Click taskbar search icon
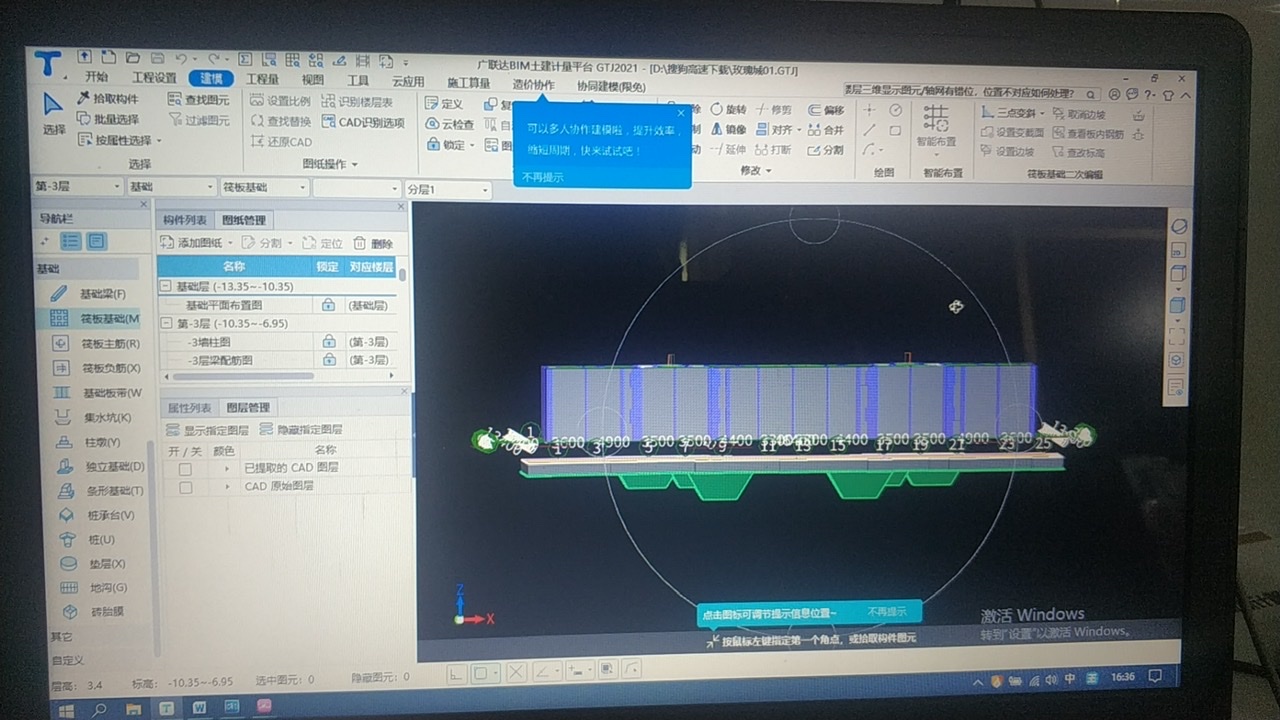Screen dimensions: 1280x720 tap(99, 708)
